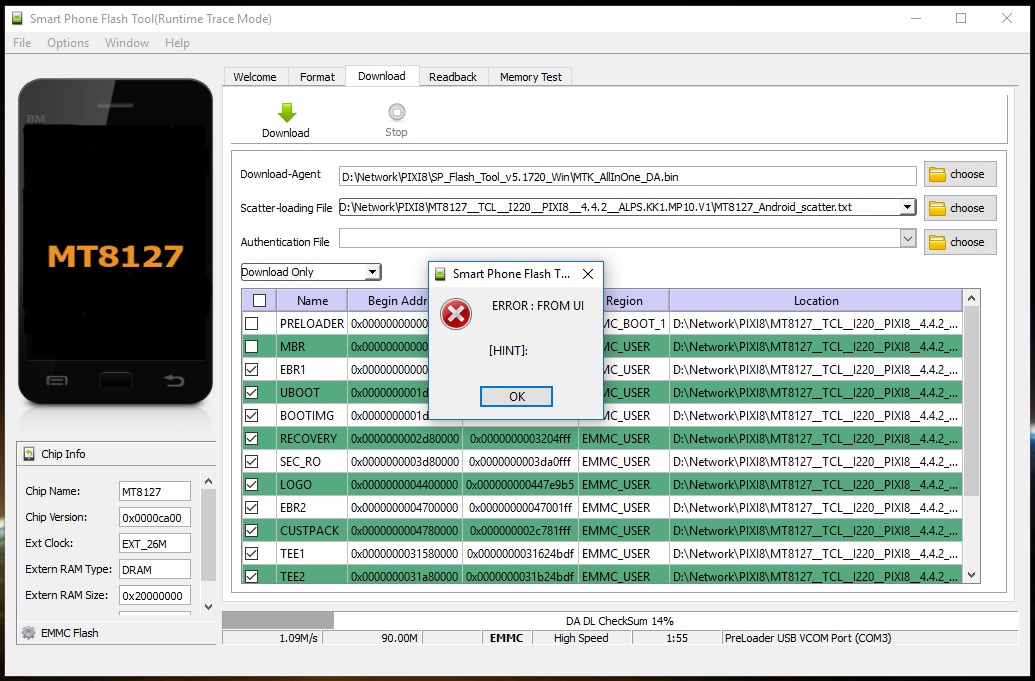Switch to the Memory Test tab
The height and width of the screenshot is (681, 1035).
click(531, 77)
